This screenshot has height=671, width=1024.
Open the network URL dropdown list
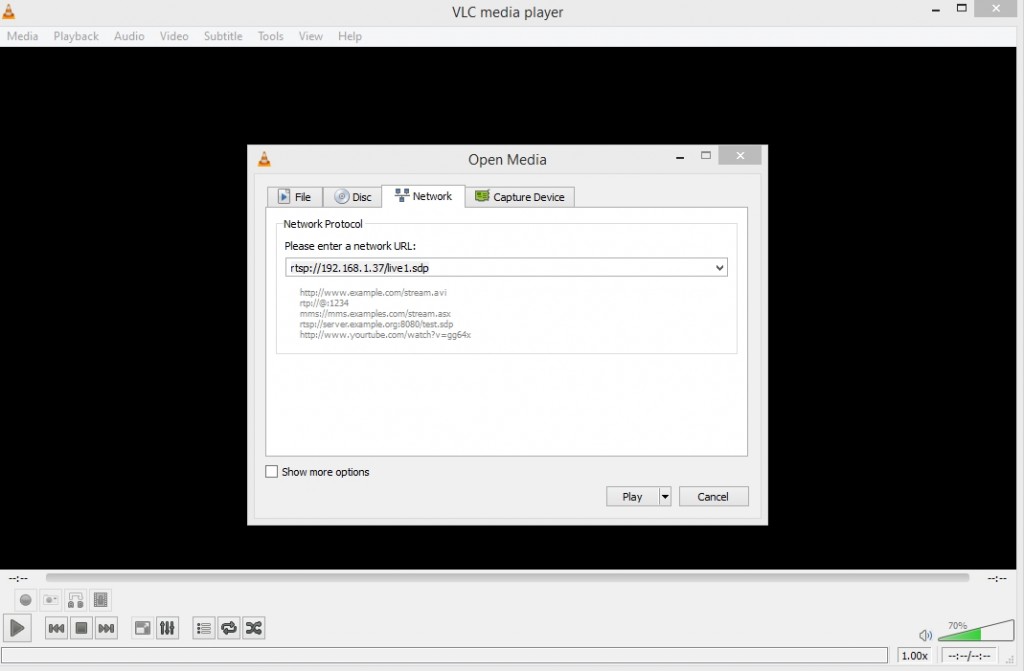(x=719, y=267)
